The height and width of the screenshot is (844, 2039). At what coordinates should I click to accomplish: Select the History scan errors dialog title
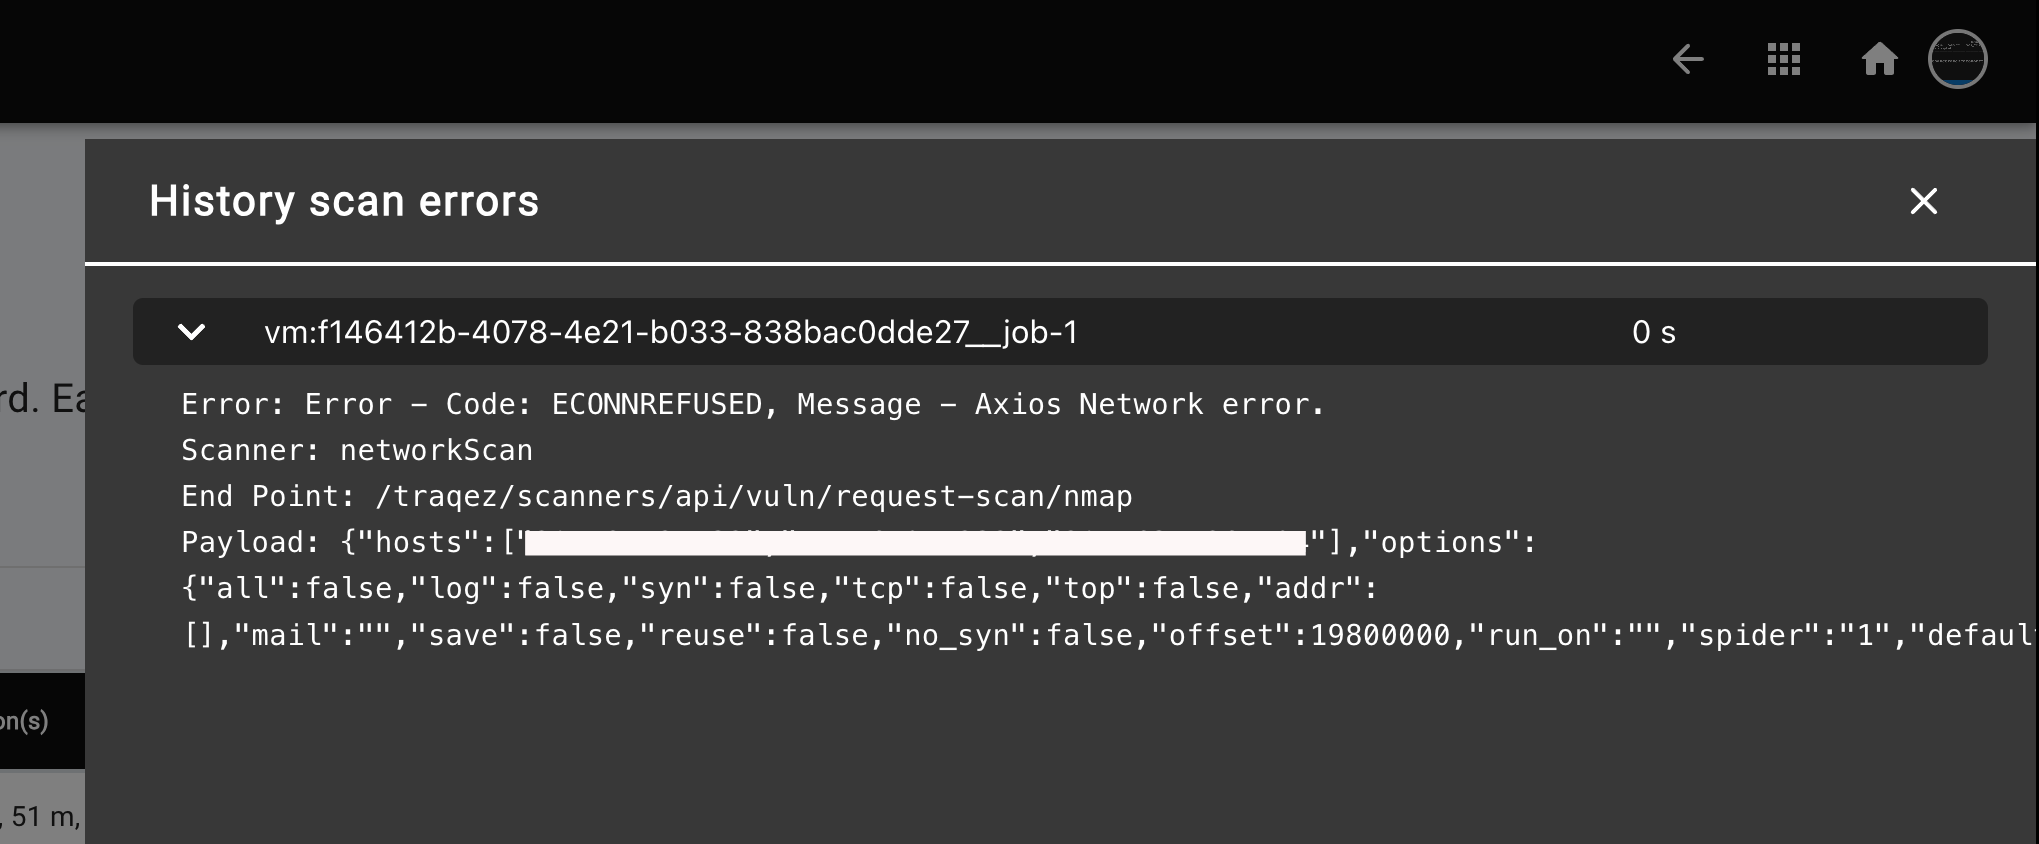[x=344, y=201]
